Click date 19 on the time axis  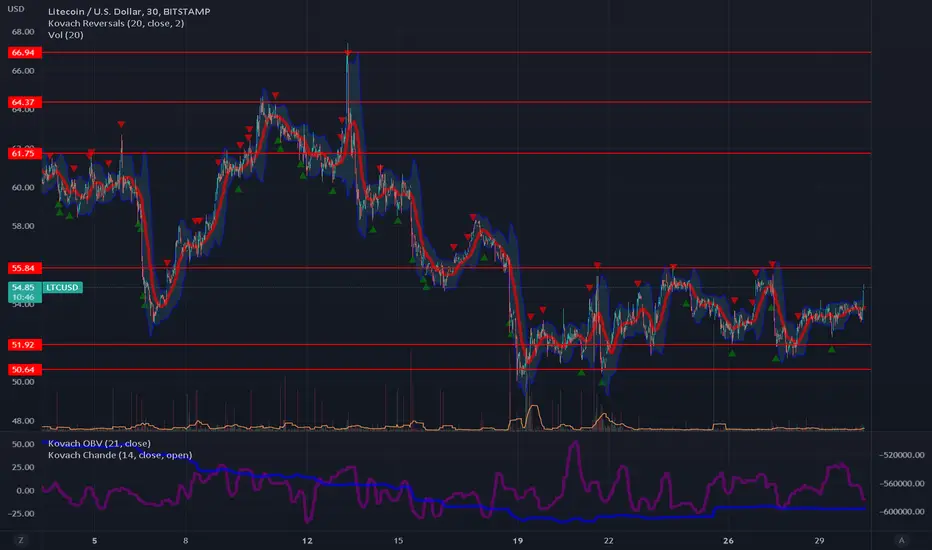click(x=518, y=541)
